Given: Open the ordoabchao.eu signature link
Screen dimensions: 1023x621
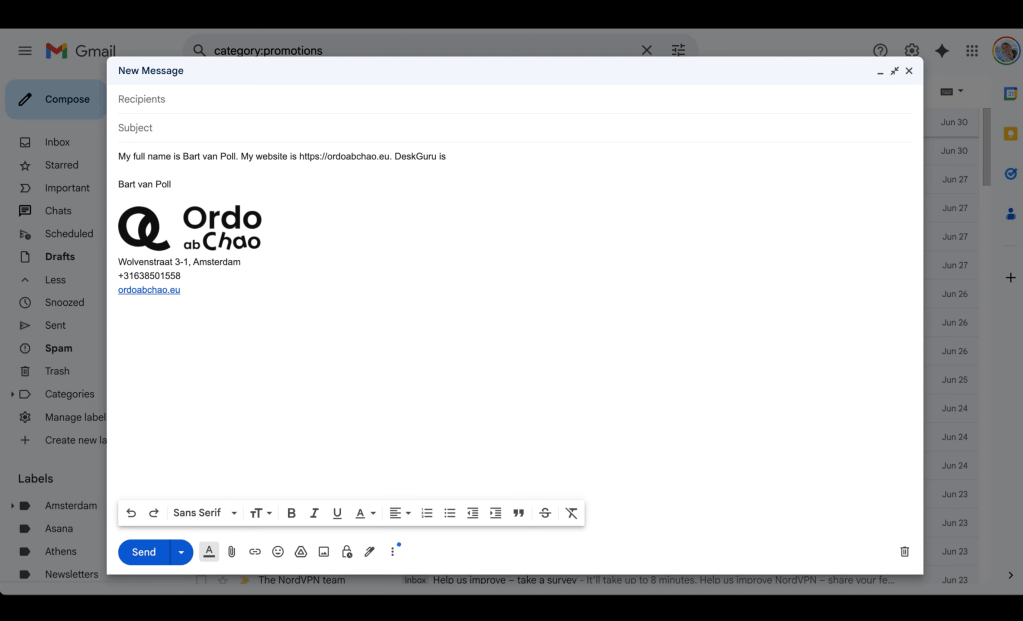Looking at the screenshot, I should (x=149, y=290).
